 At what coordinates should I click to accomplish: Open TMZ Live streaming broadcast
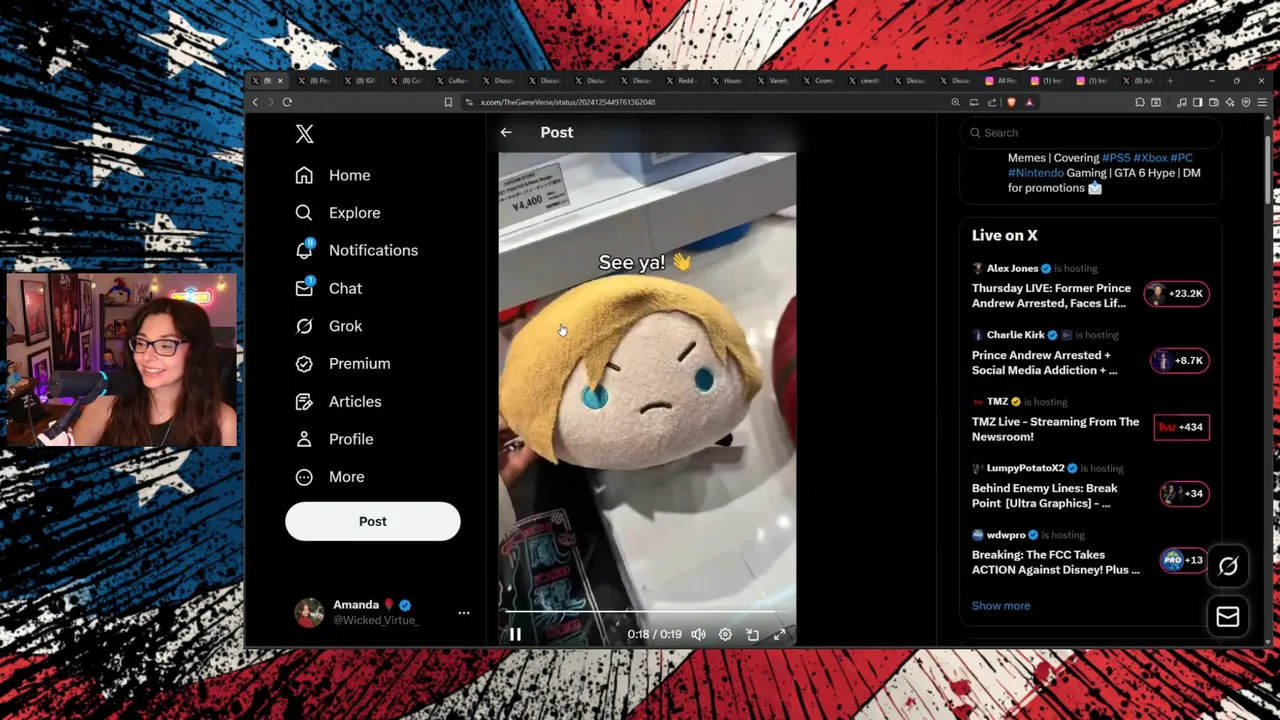1055,429
